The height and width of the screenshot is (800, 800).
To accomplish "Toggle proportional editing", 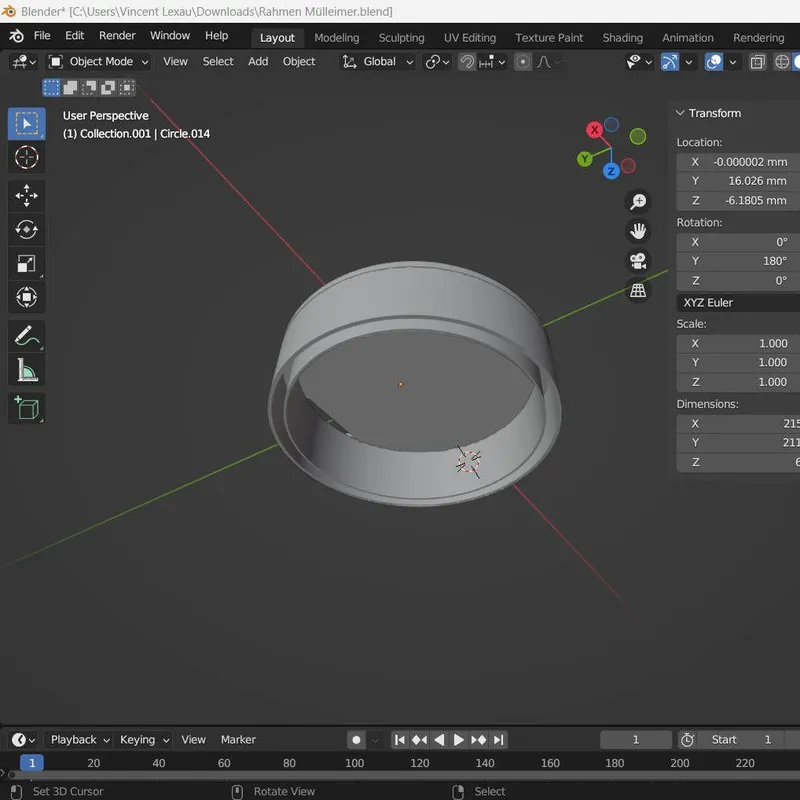I will click(x=523, y=62).
